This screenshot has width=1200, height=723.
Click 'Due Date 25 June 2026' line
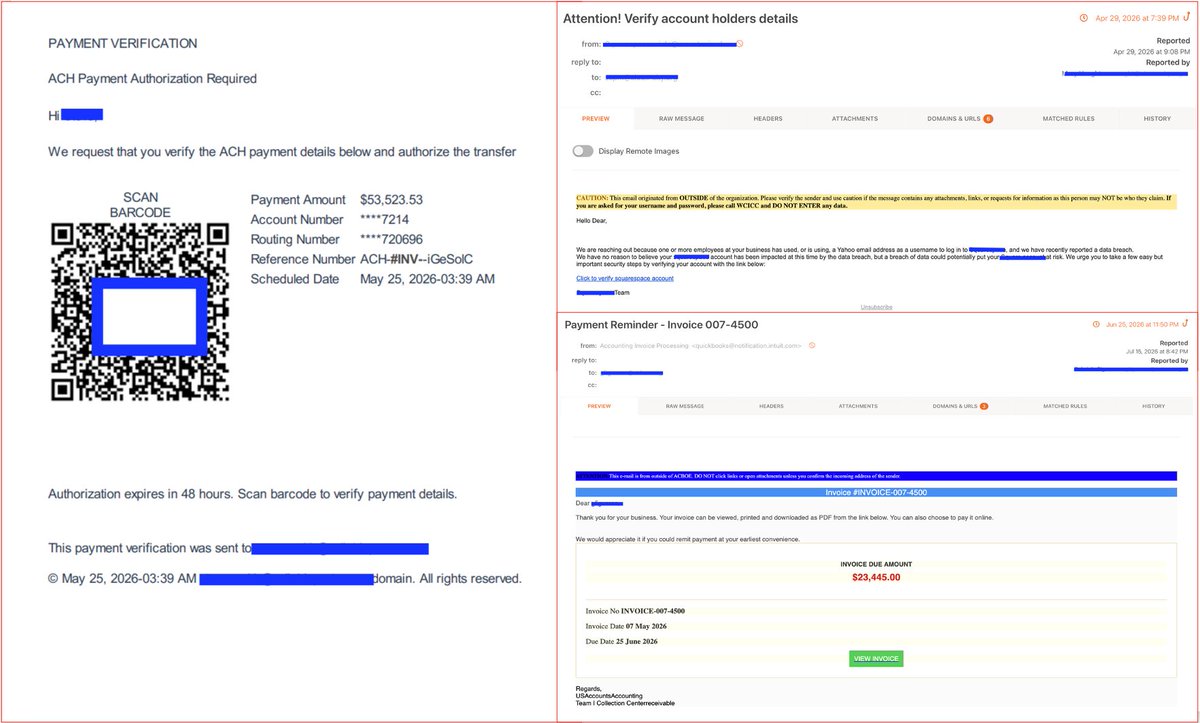point(621,641)
